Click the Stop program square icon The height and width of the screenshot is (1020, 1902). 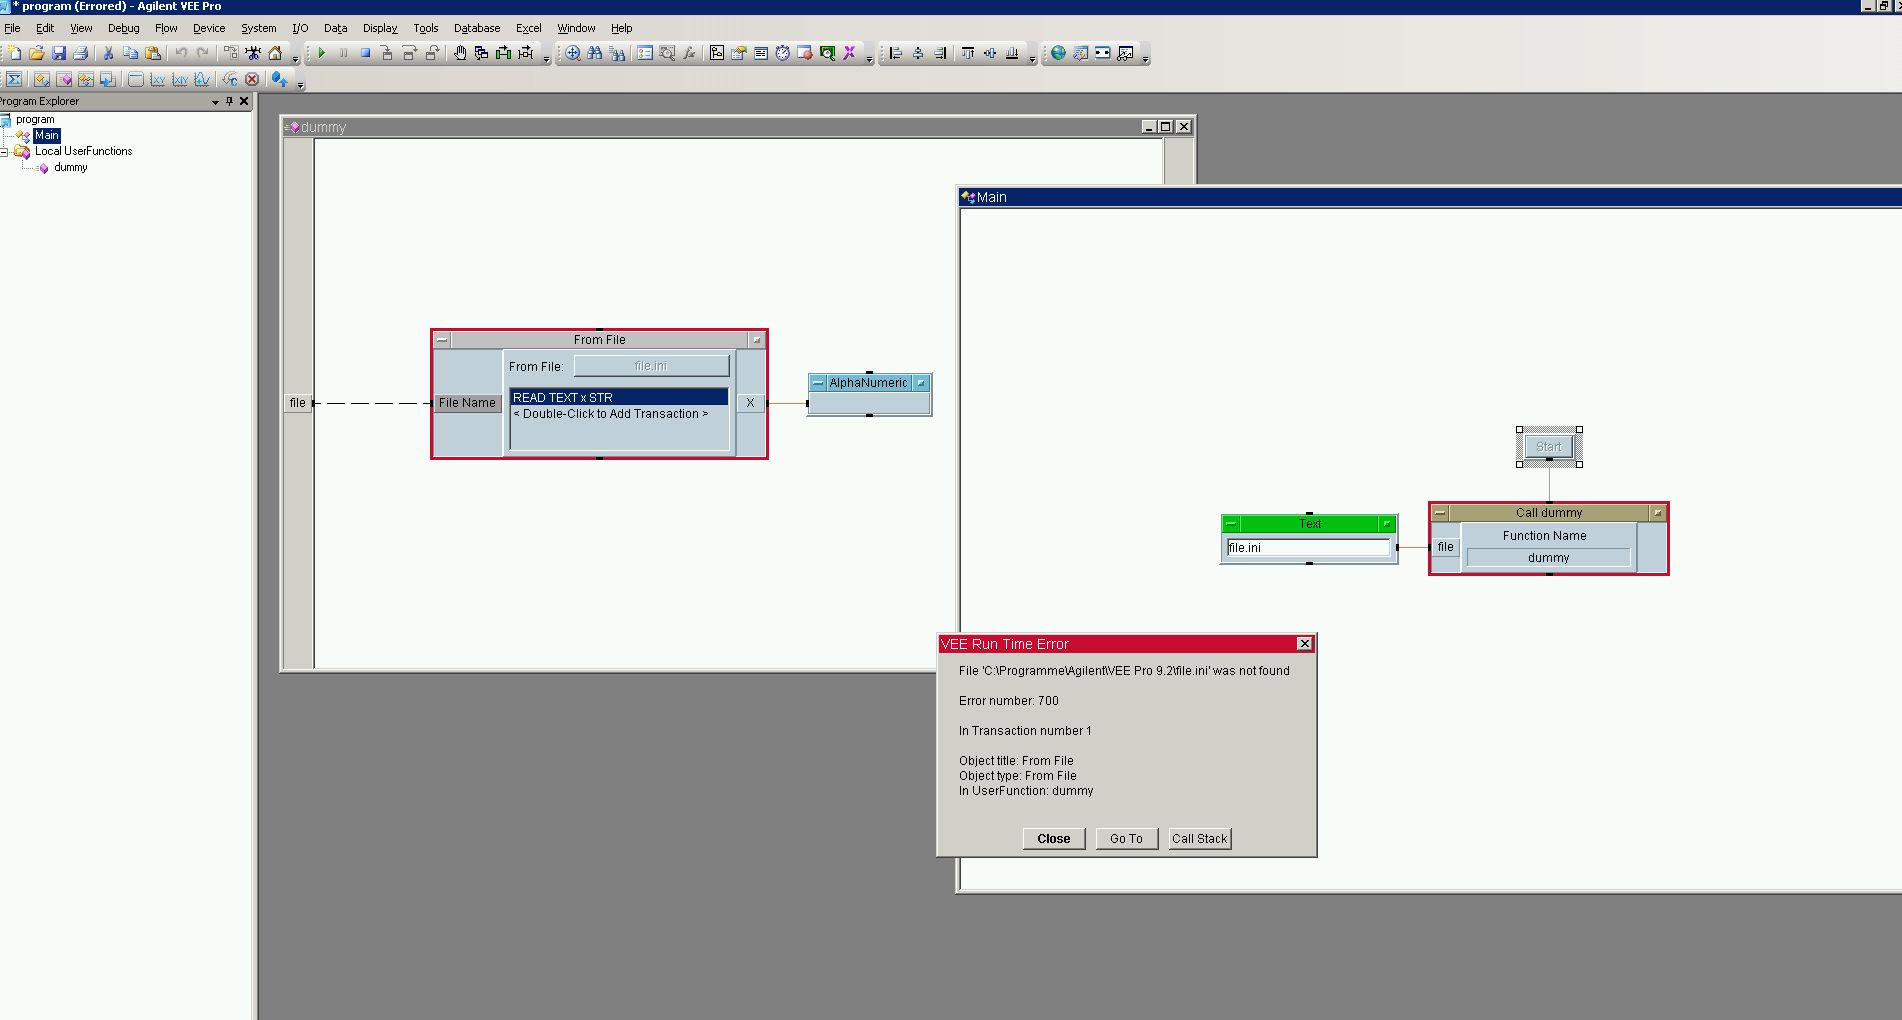[365, 53]
